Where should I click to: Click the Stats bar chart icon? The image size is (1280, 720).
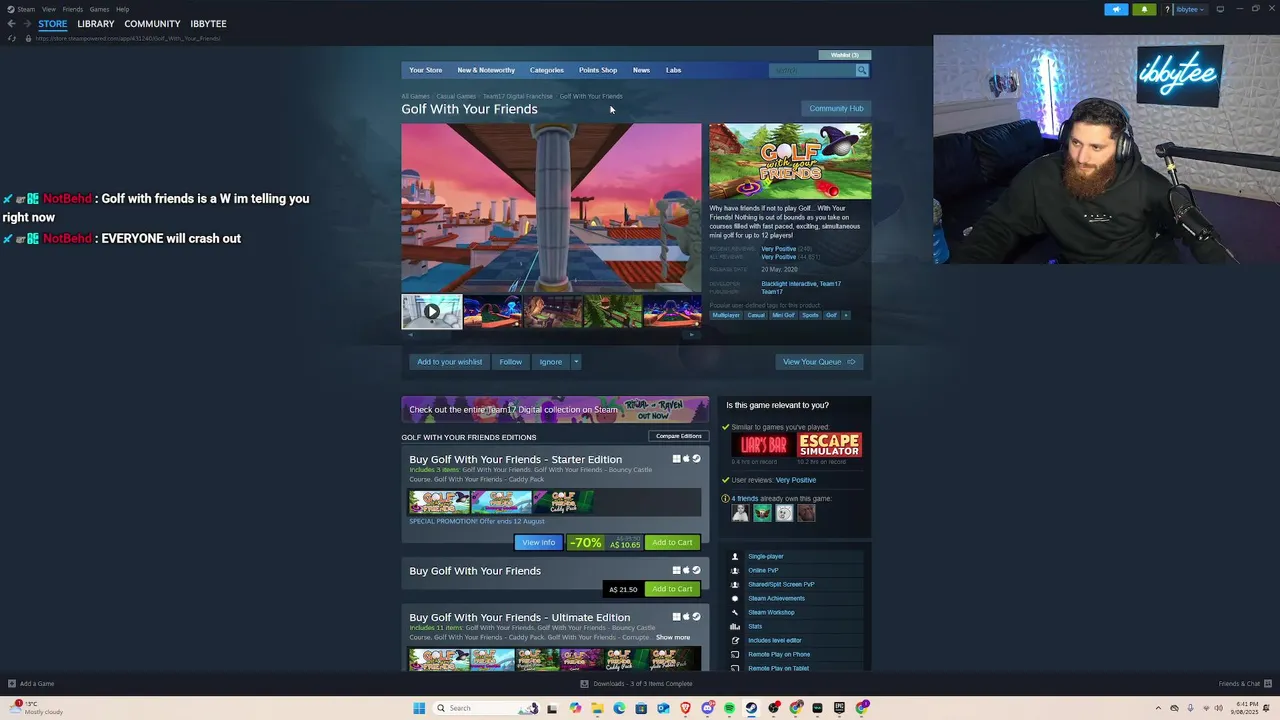tap(735, 626)
